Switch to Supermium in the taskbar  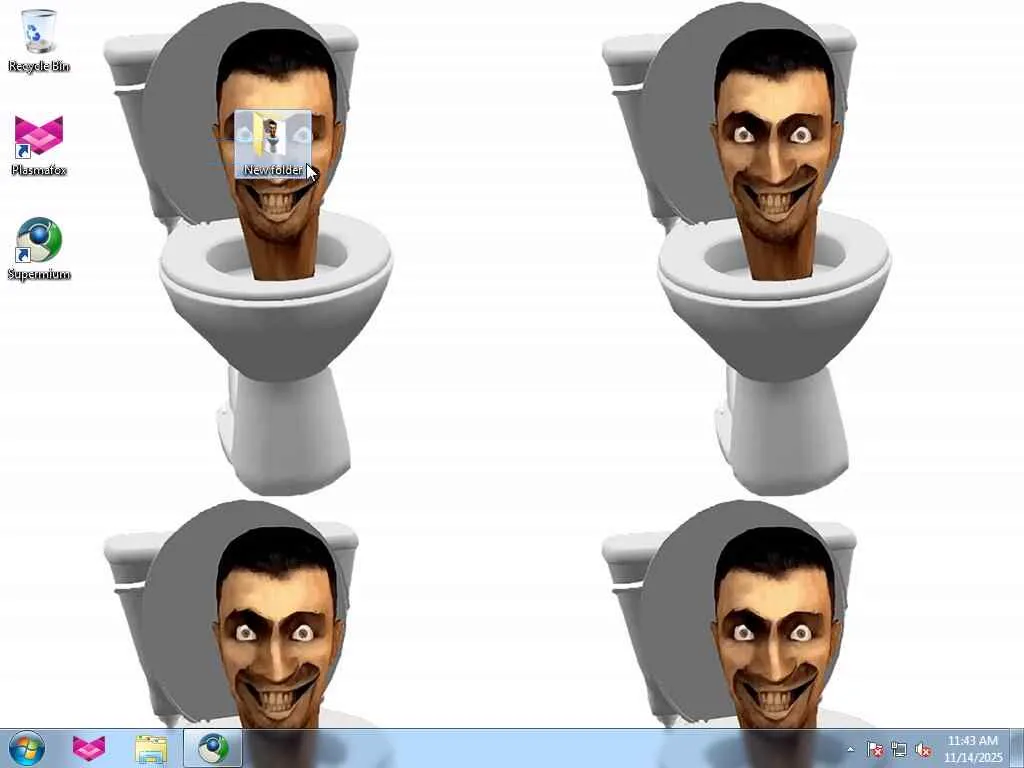coord(213,748)
